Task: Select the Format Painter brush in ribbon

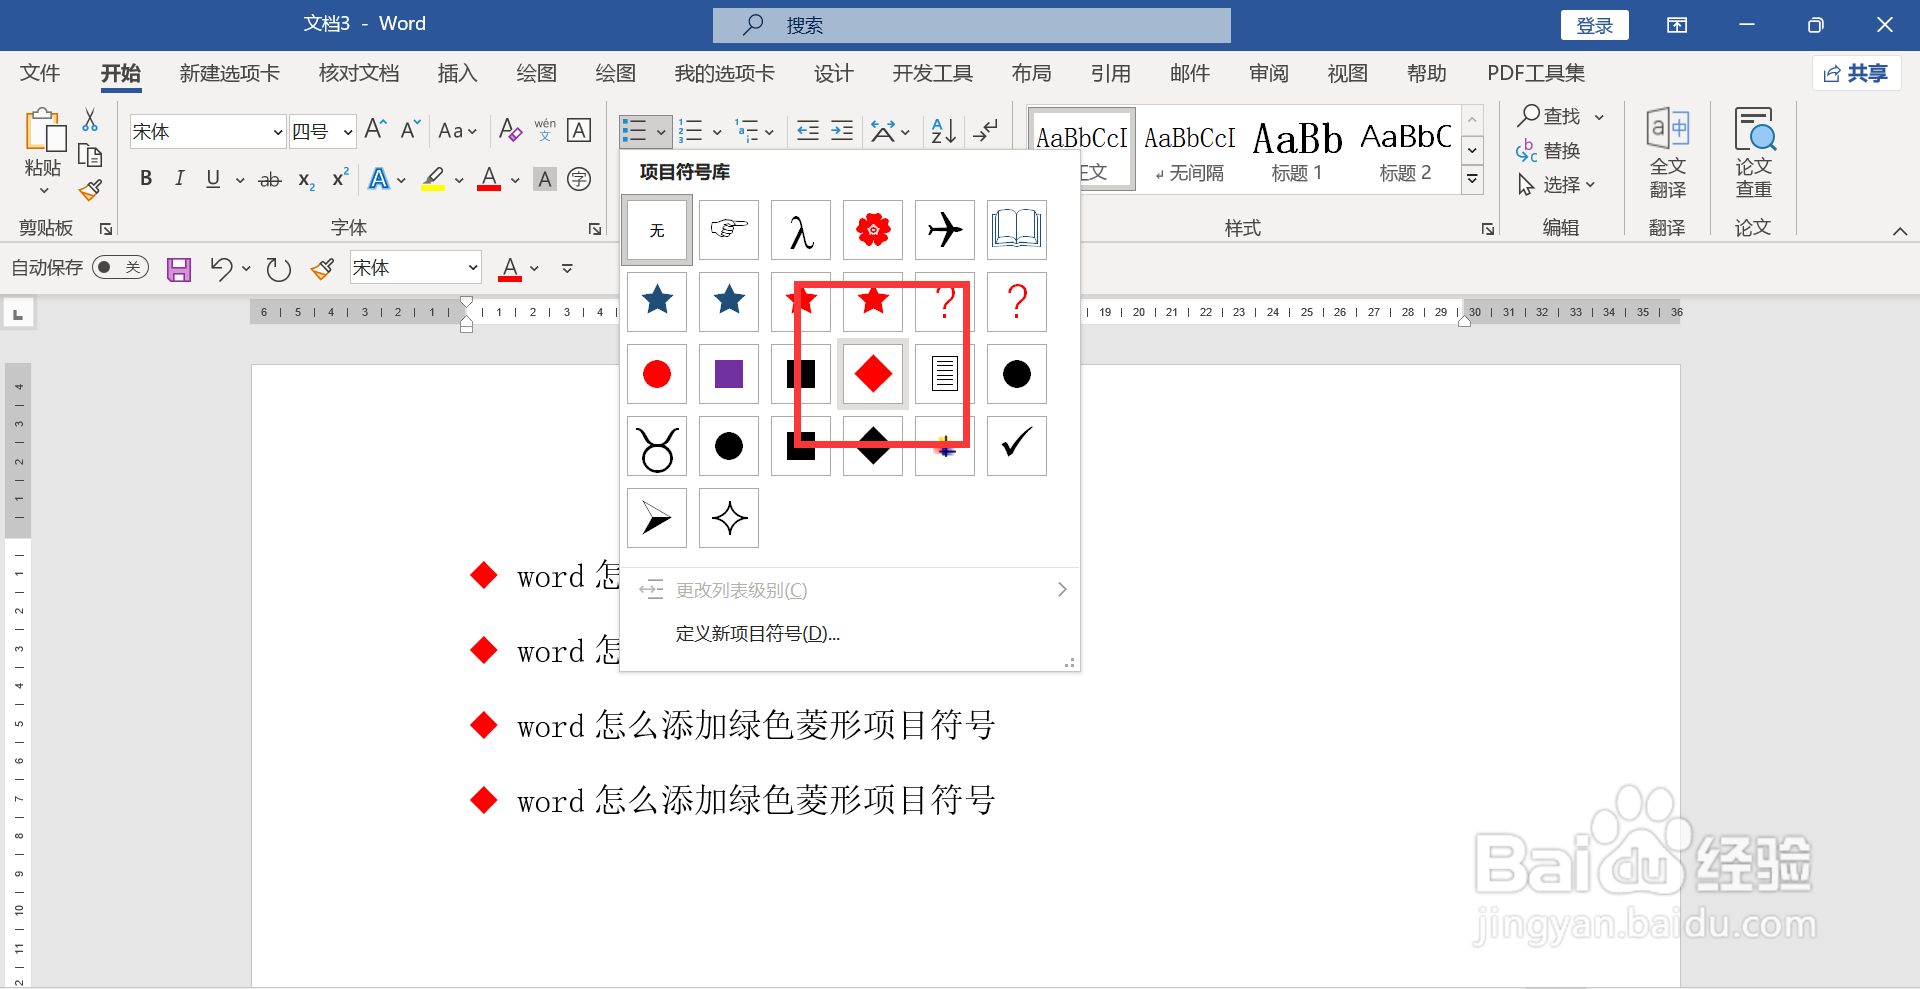Action: tap(90, 189)
